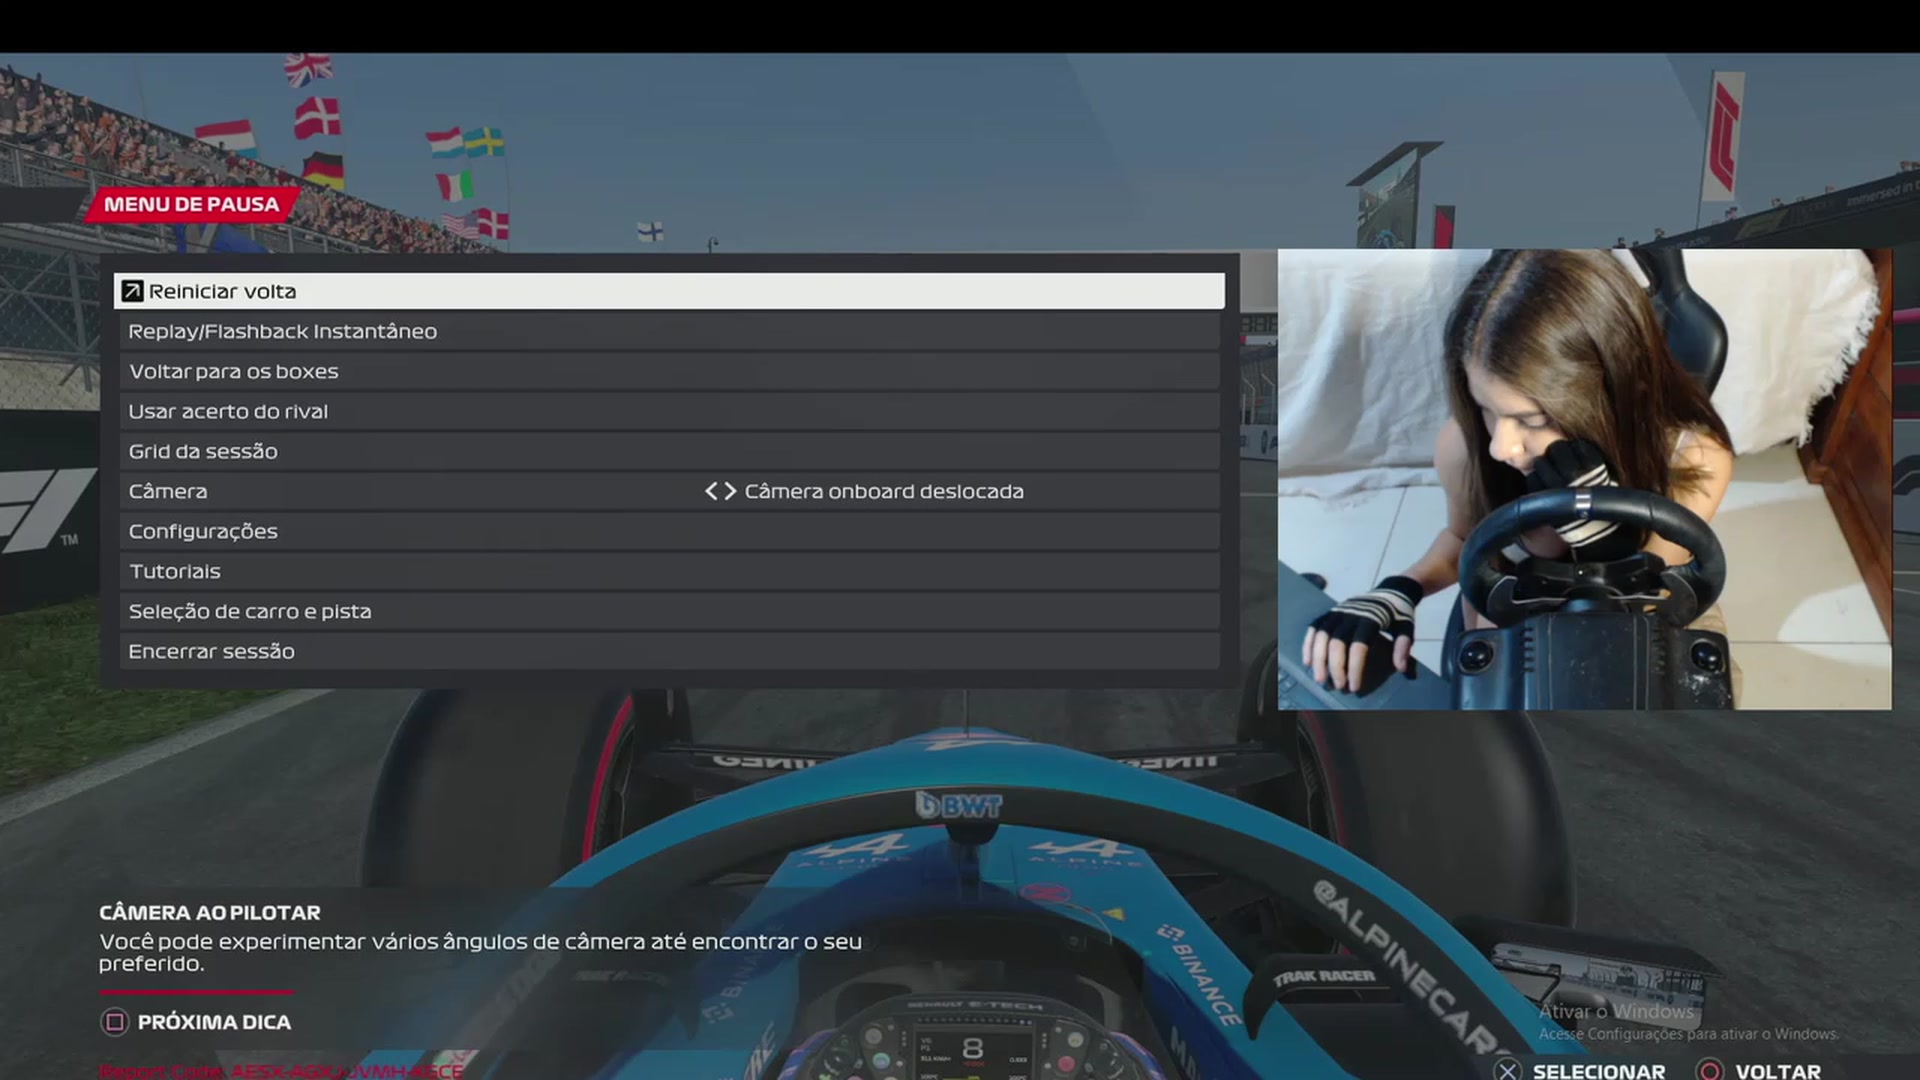Image resolution: width=1920 pixels, height=1080 pixels.
Task: Choose Voltar para os boxes
Action: coord(669,371)
